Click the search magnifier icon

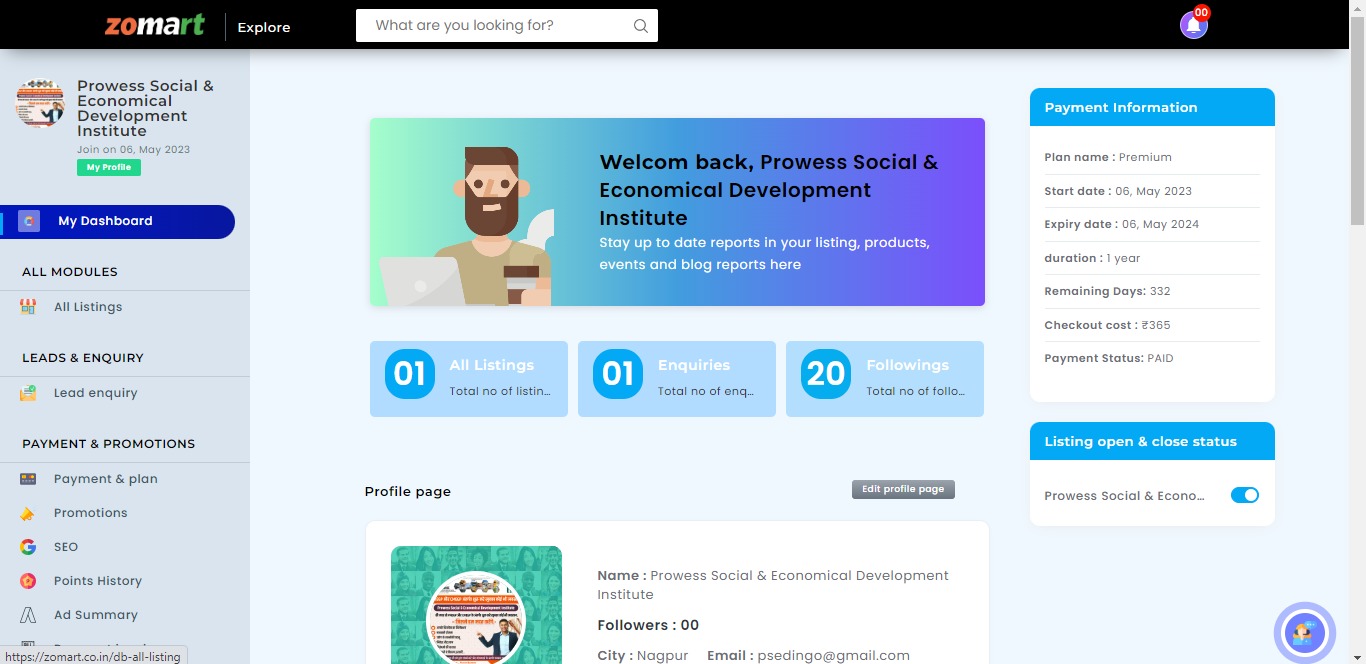(641, 26)
